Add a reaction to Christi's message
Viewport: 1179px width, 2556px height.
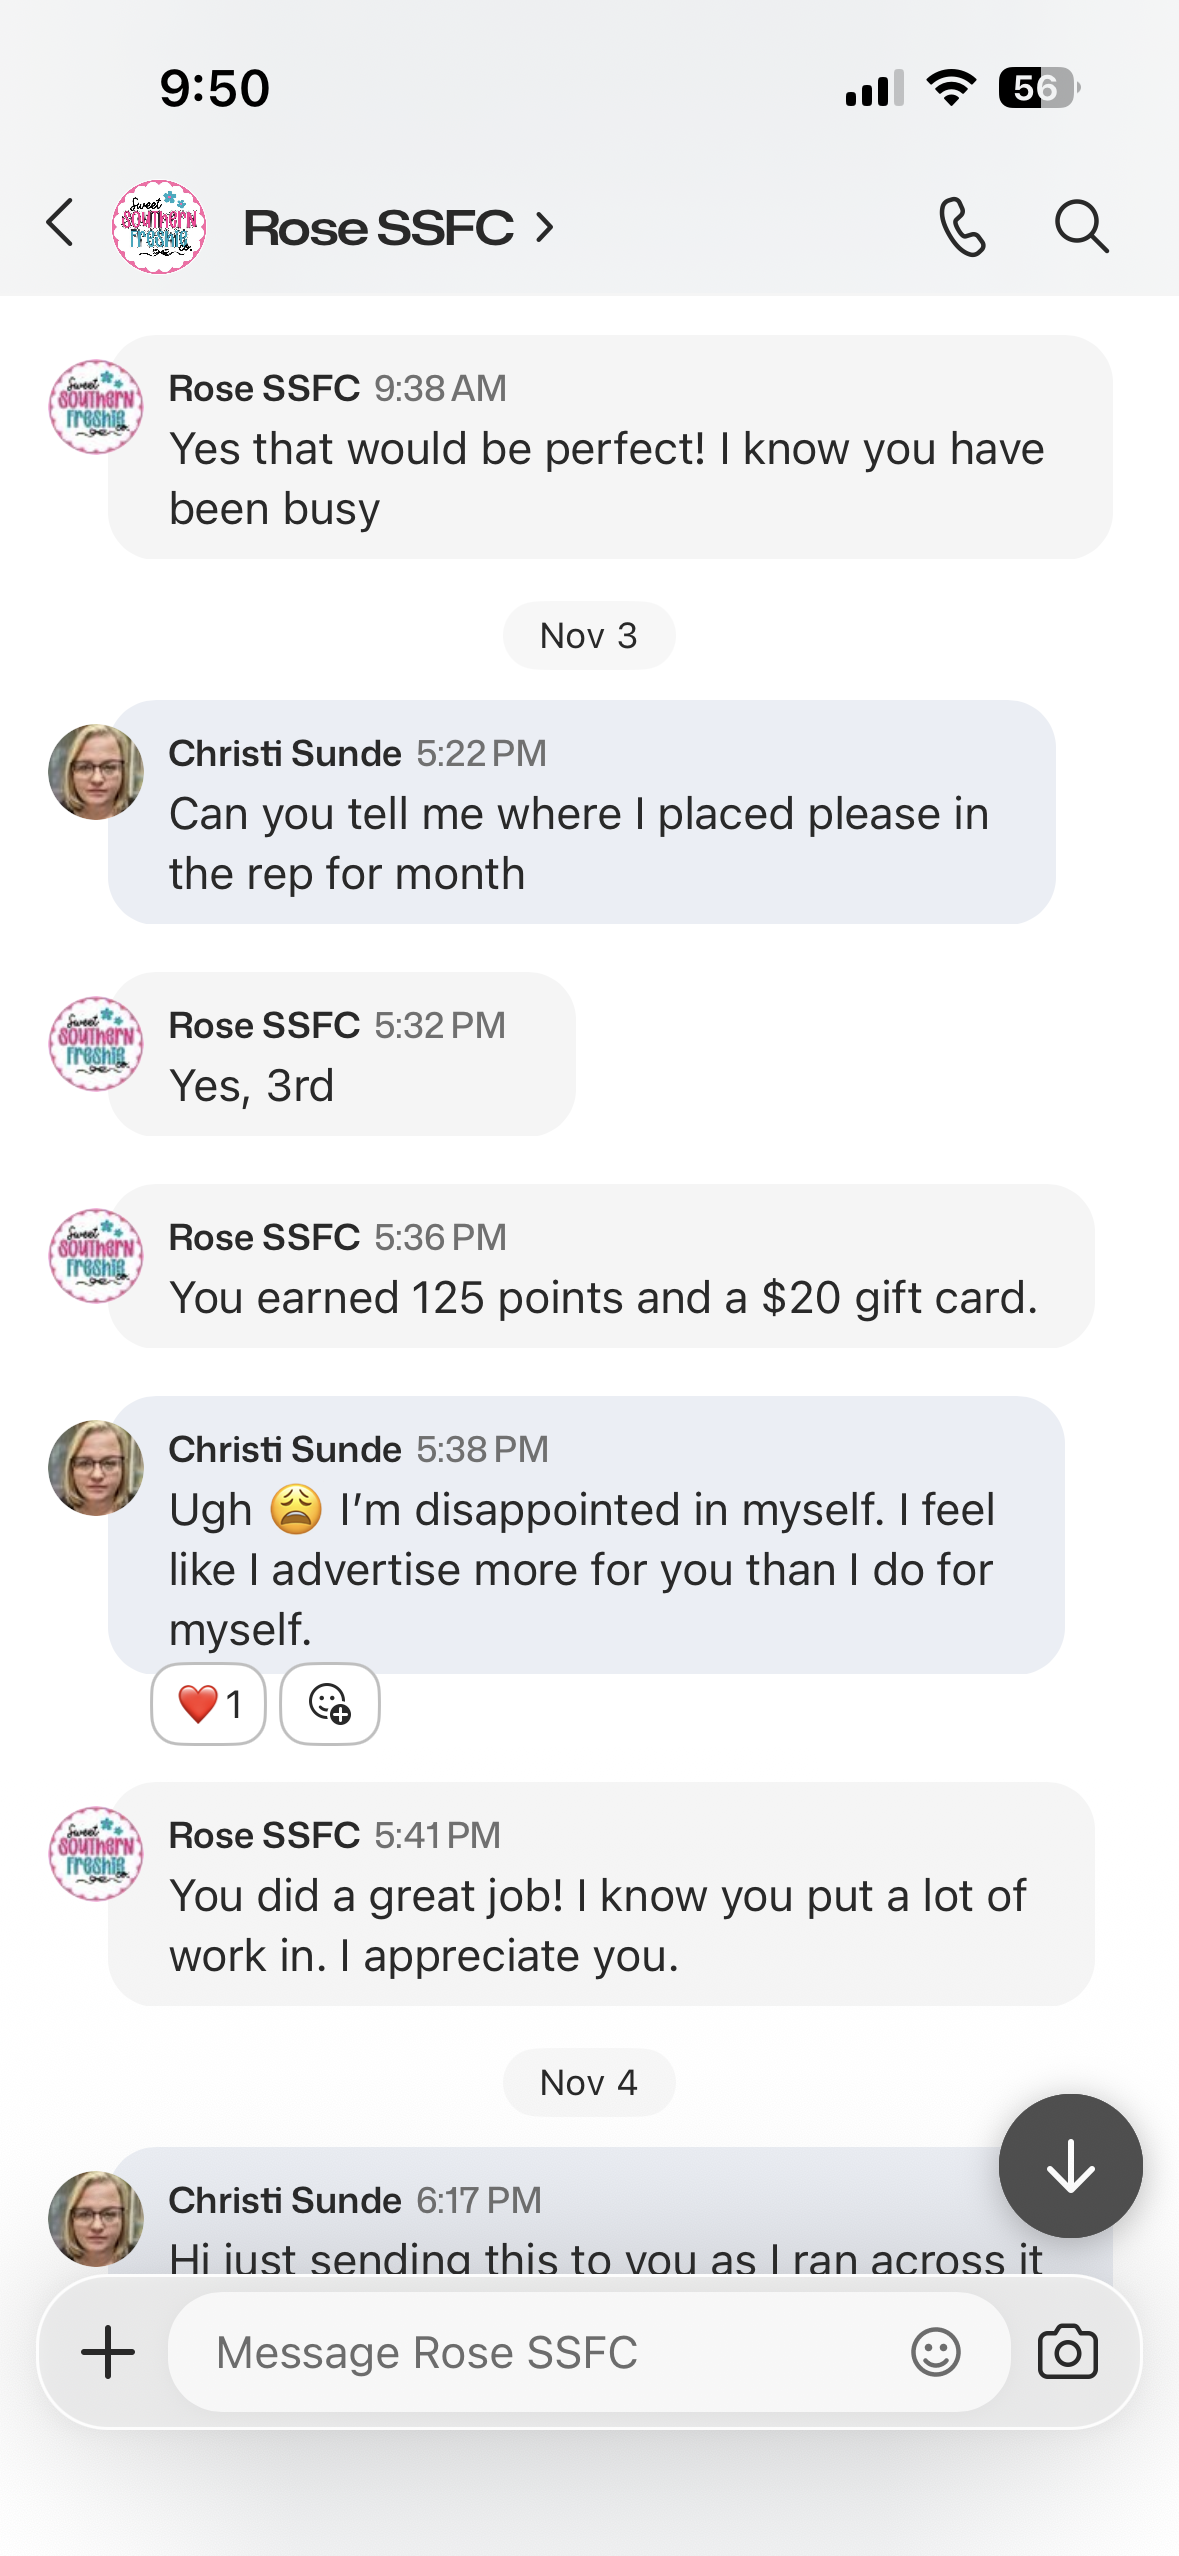[x=329, y=1704]
